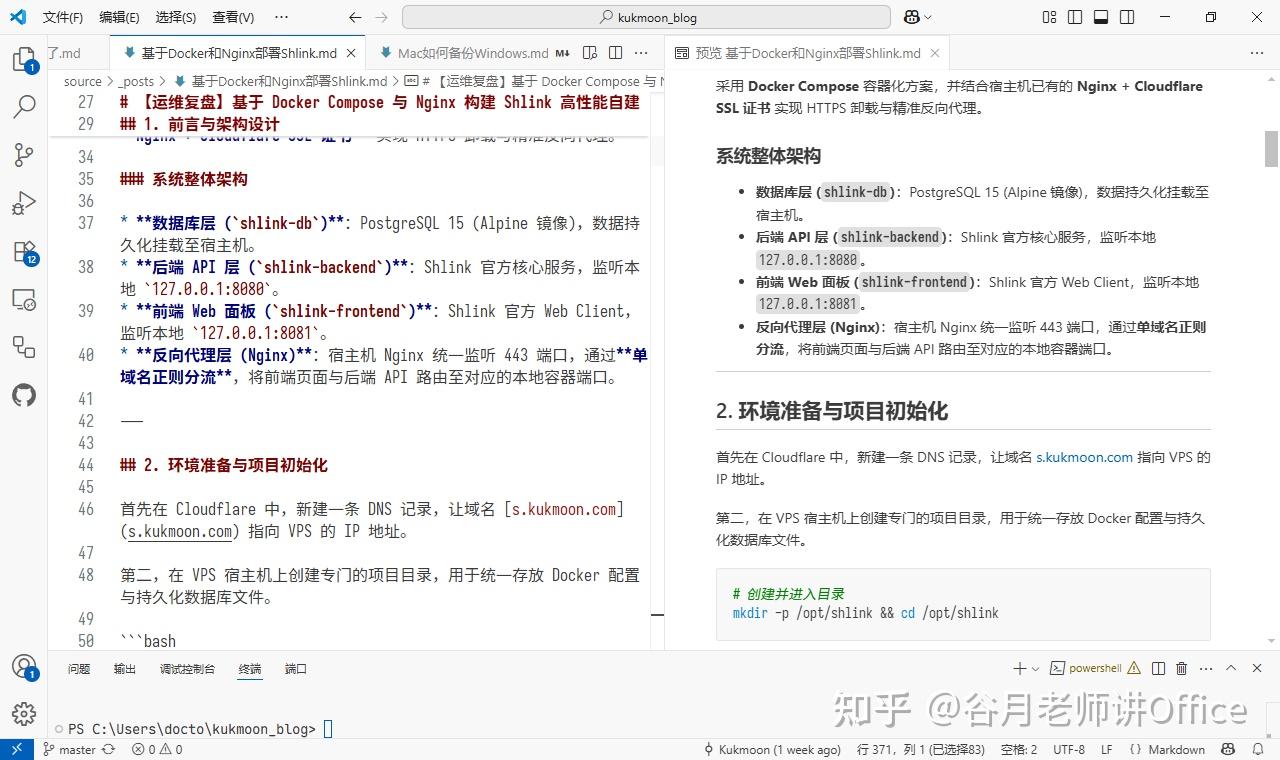Open the Remote Explorer view
The width and height of the screenshot is (1280, 760).
[24, 299]
